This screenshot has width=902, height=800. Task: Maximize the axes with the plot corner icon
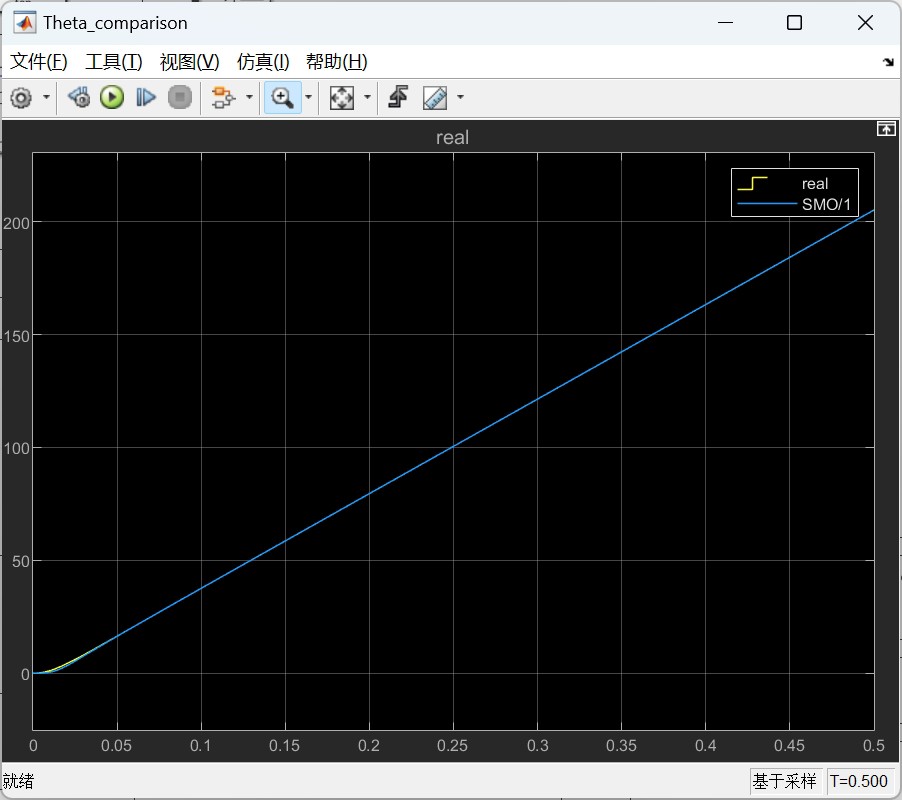886,129
